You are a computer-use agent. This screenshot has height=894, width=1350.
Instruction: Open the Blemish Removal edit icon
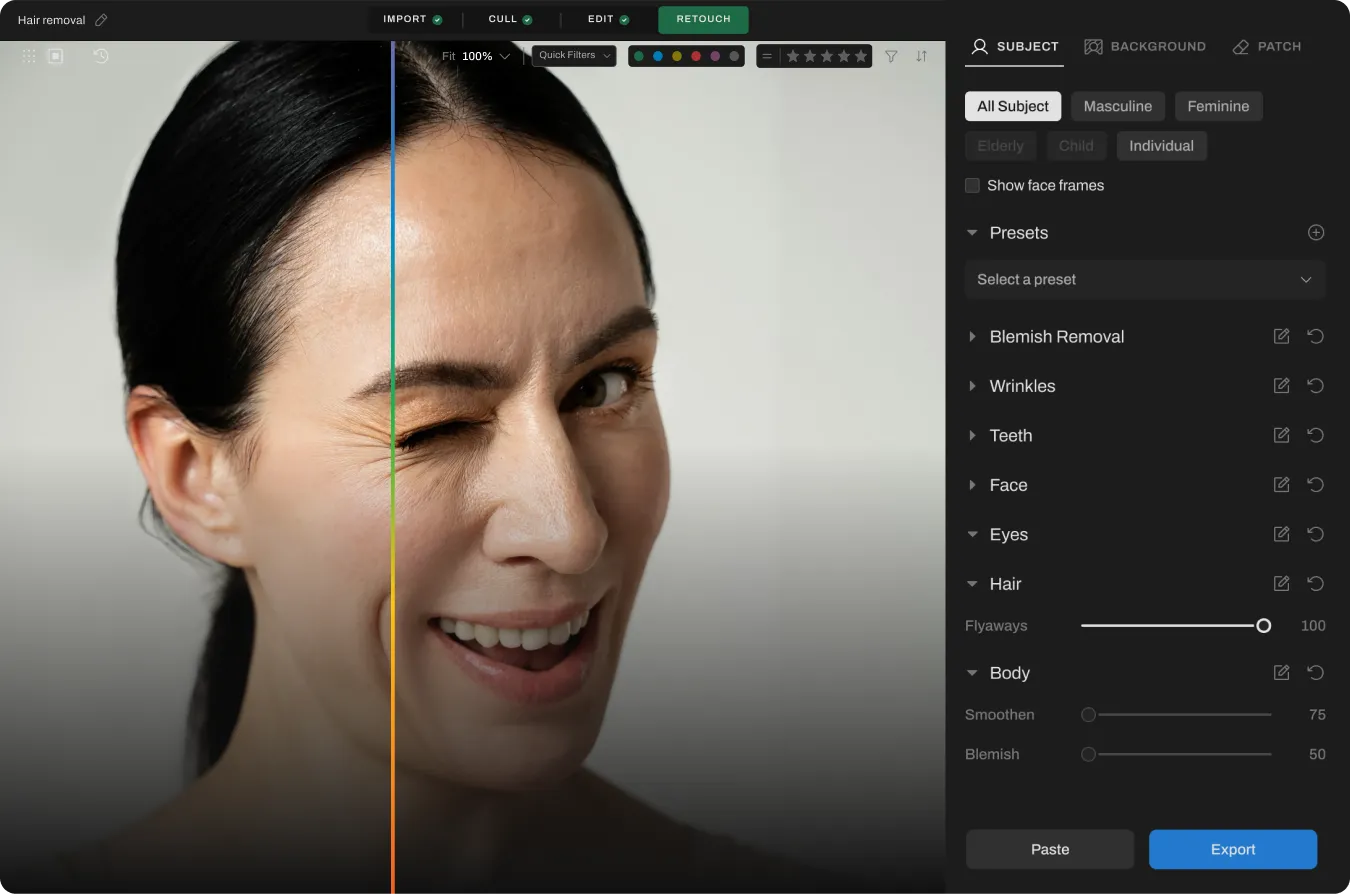(x=1281, y=337)
